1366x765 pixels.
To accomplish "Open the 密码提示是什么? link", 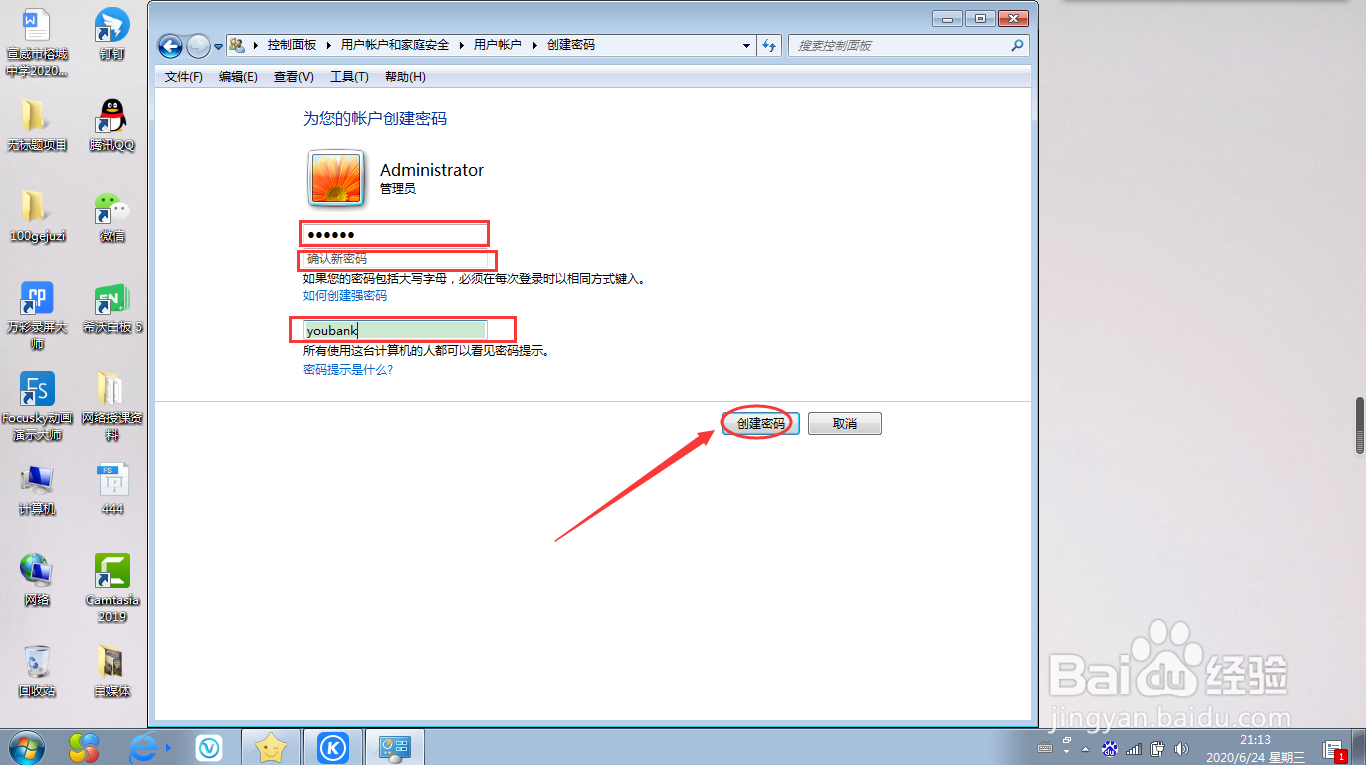I will (348, 370).
